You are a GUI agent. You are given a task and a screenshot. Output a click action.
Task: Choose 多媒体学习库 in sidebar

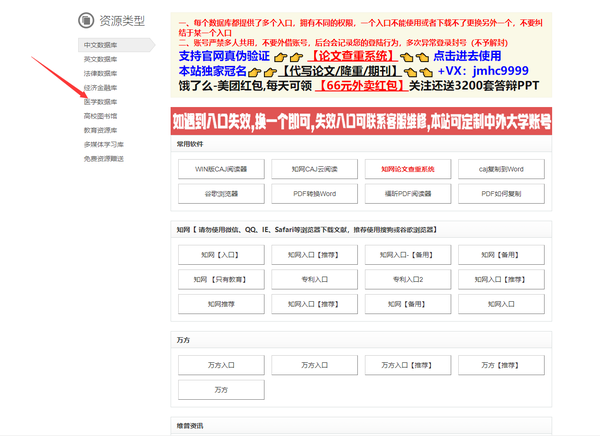coord(104,144)
